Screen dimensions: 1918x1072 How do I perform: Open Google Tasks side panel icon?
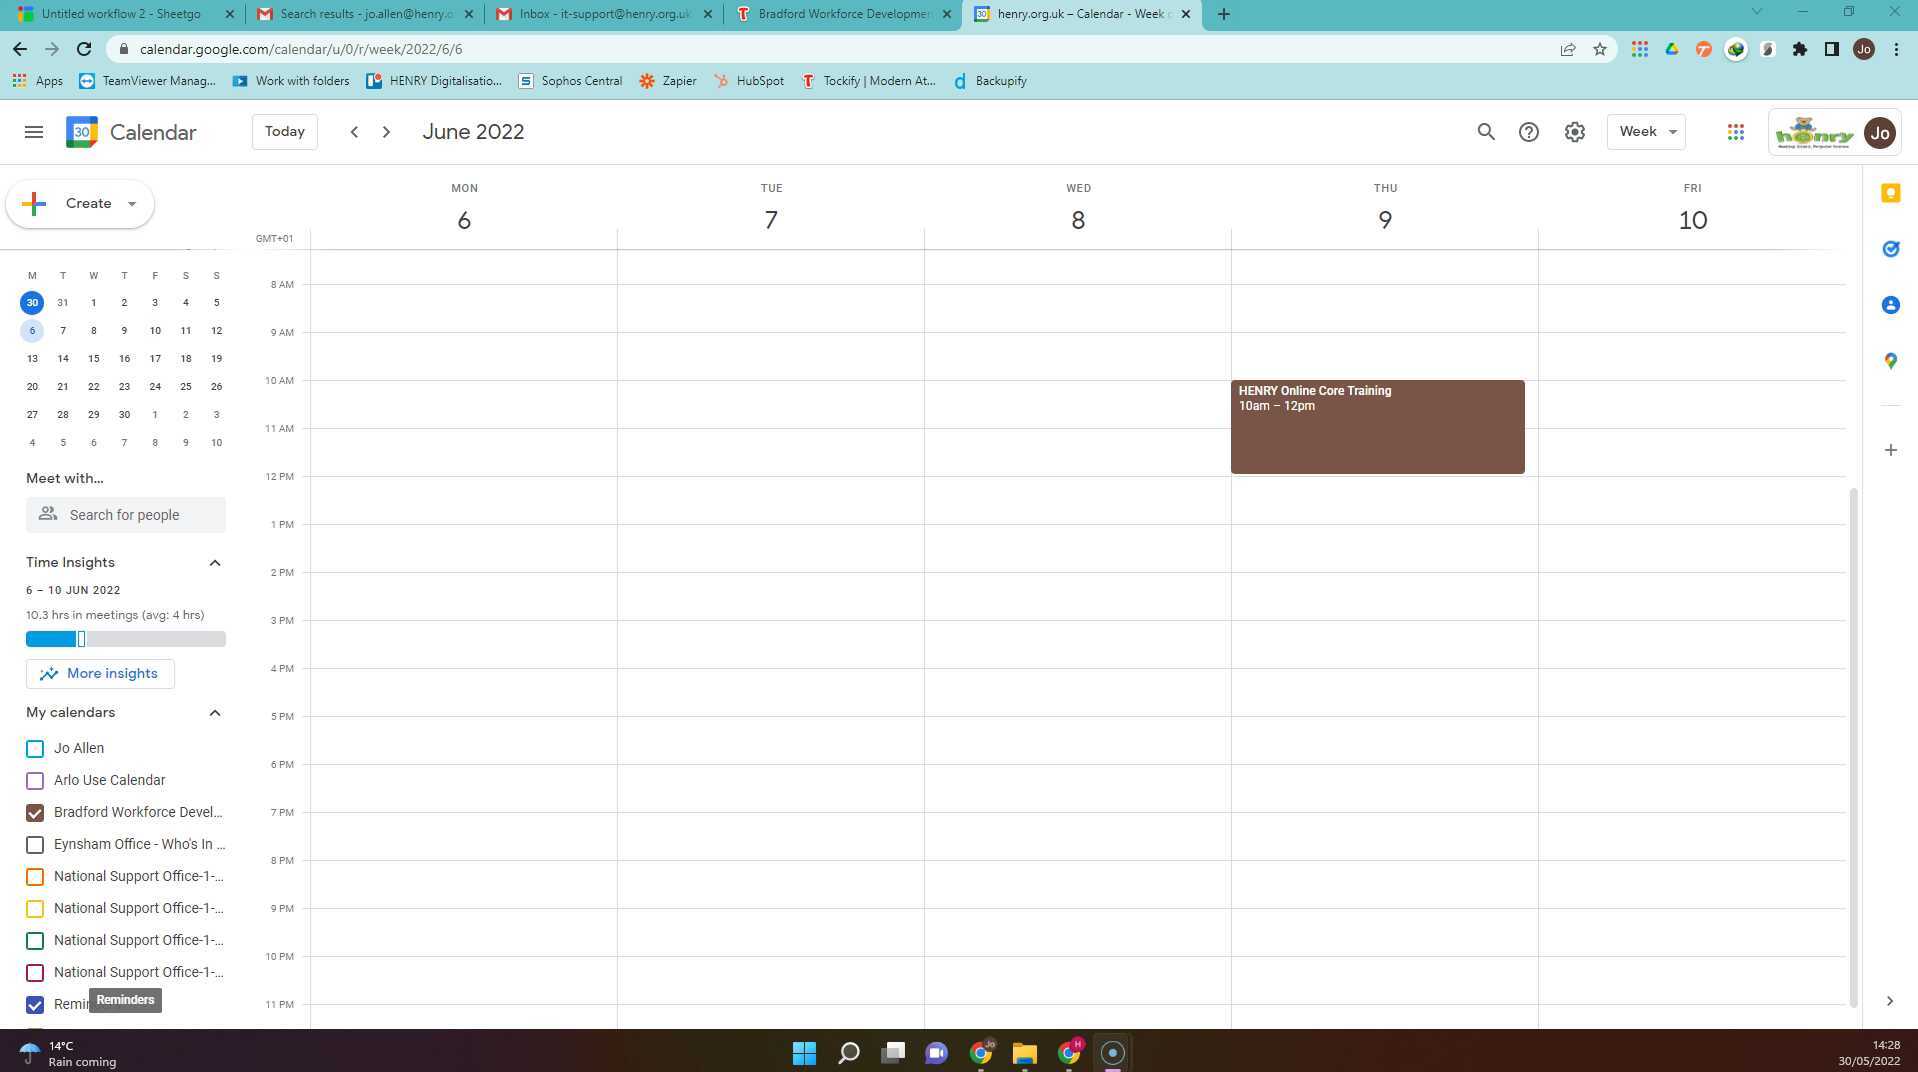coord(1890,249)
